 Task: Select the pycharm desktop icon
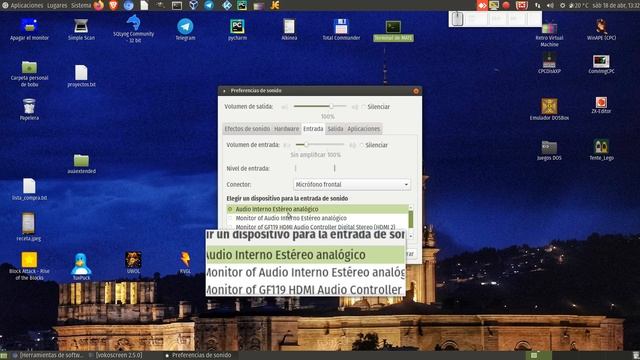[237, 29]
